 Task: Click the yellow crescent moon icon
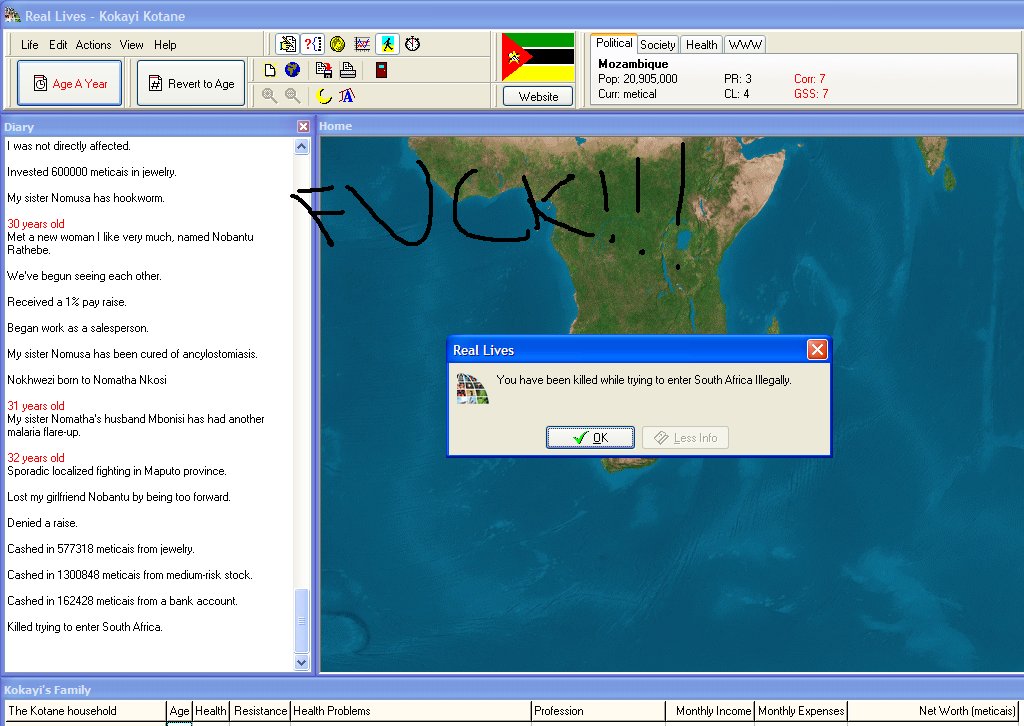pos(324,95)
